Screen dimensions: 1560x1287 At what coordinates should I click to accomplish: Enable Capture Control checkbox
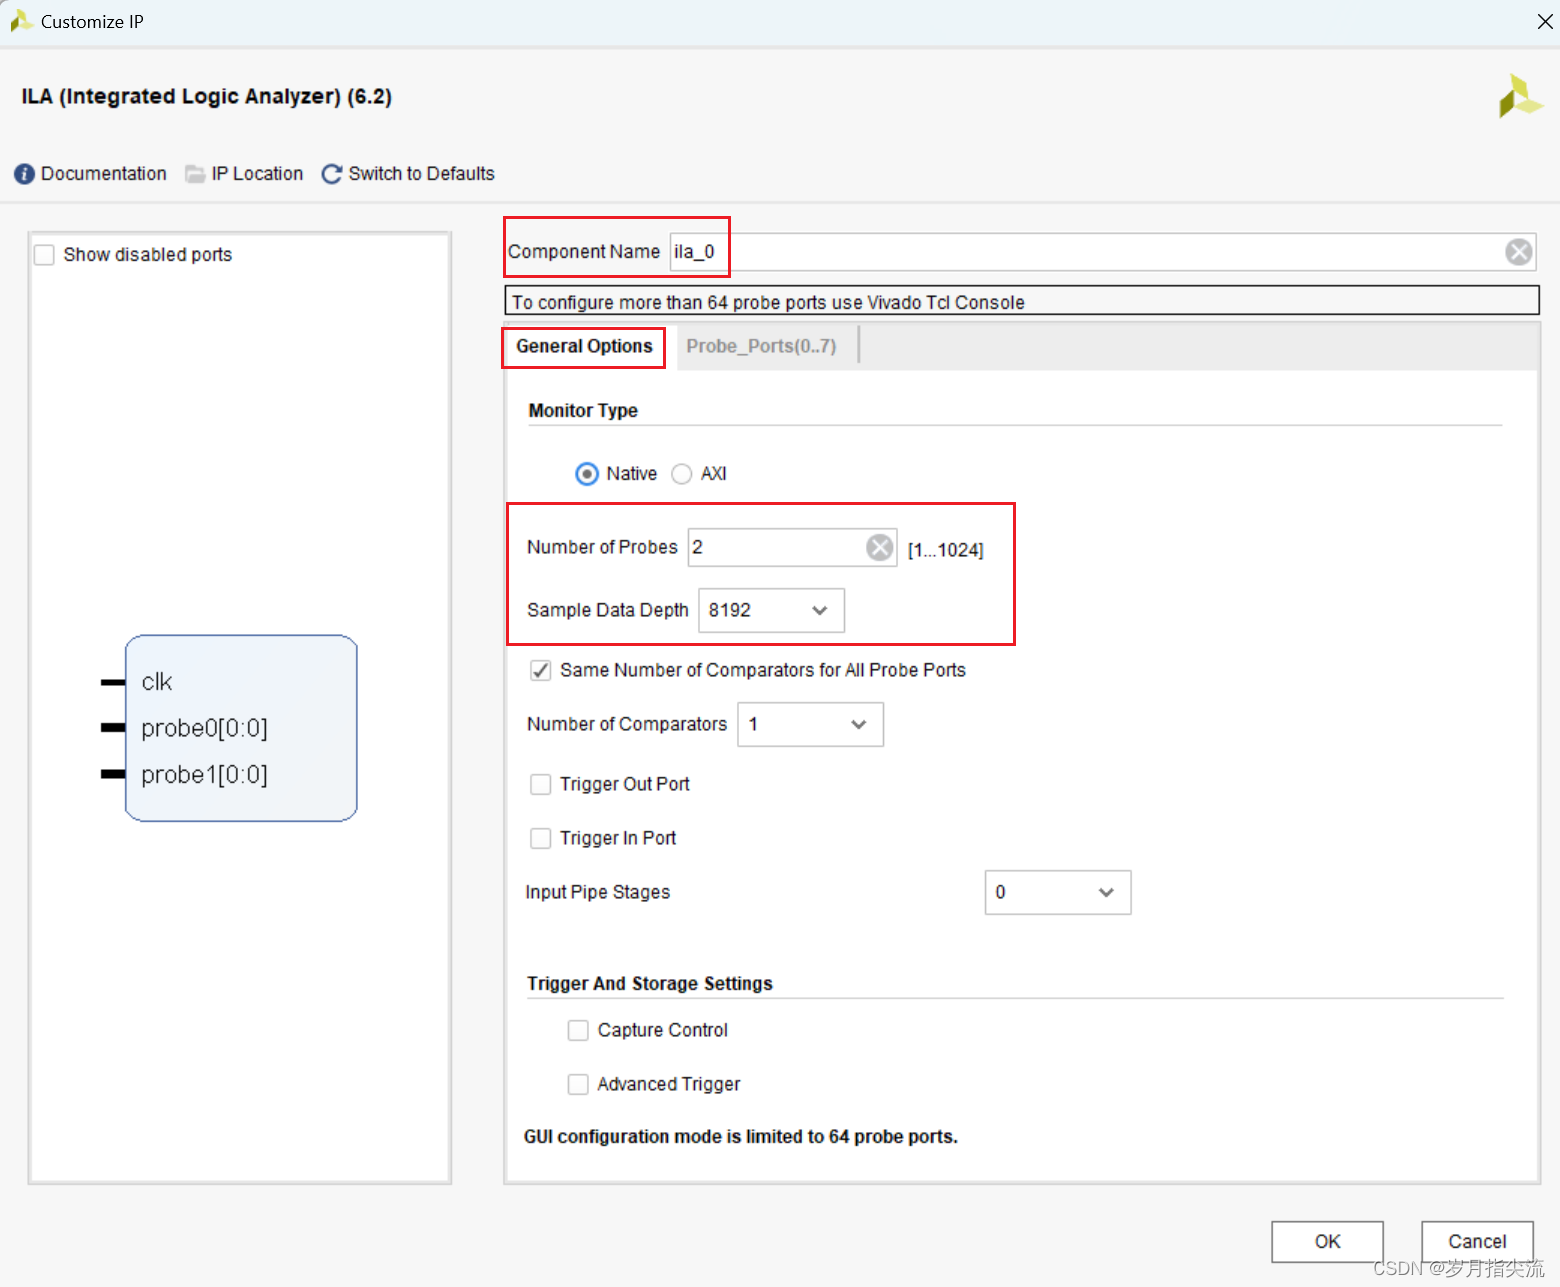578,1030
